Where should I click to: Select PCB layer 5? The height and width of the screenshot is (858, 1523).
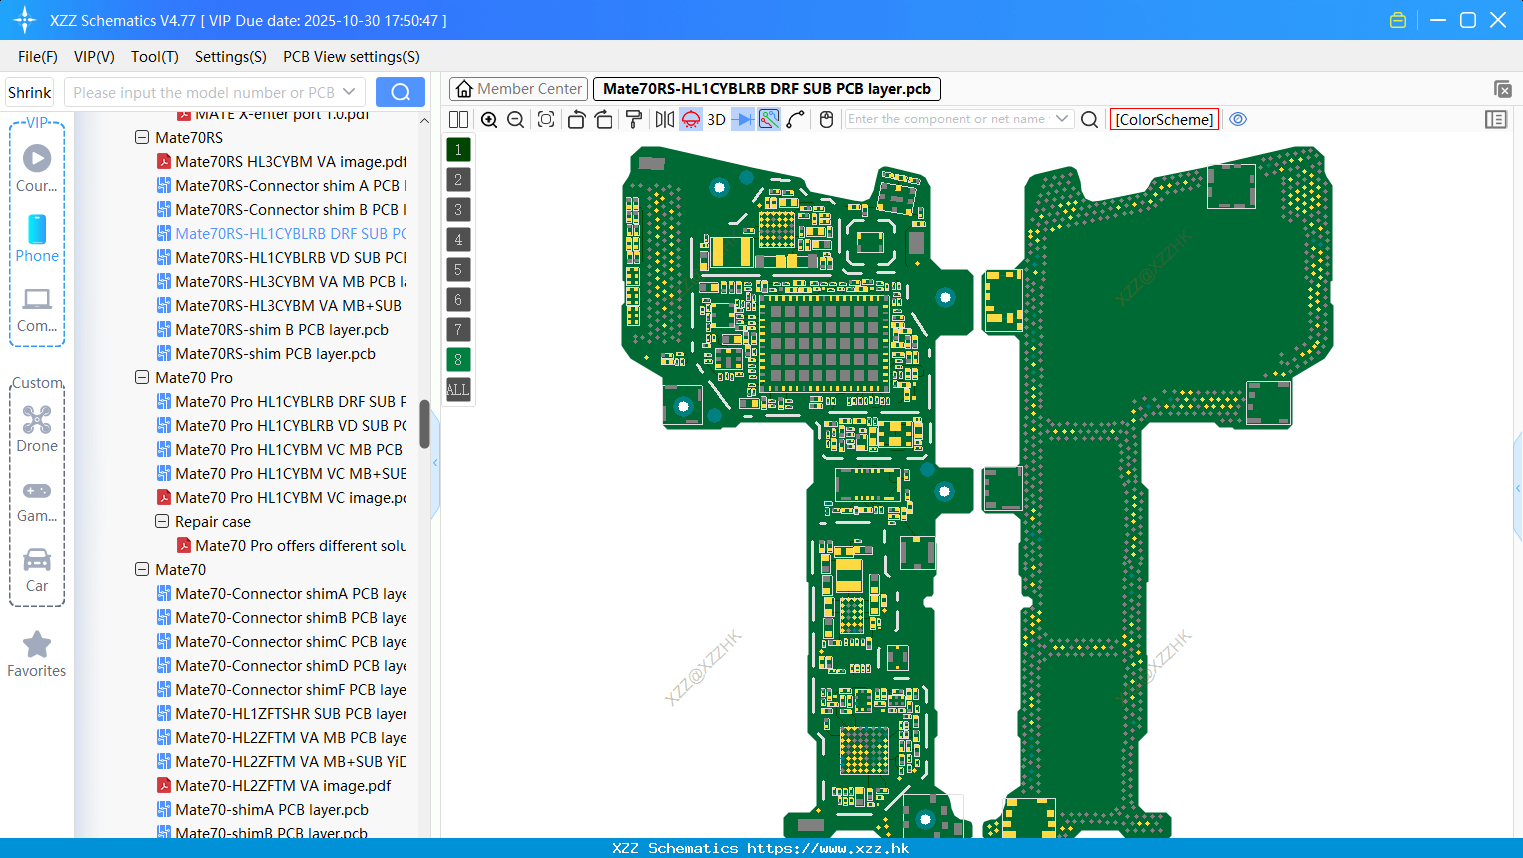(x=458, y=270)
